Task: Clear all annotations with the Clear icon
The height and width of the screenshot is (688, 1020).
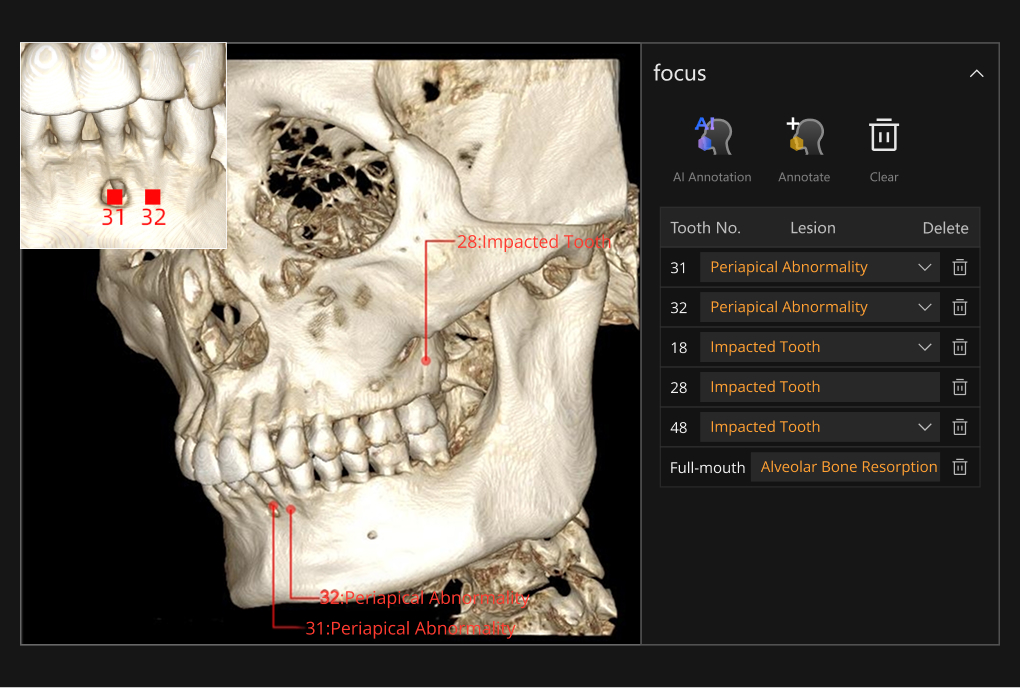Action: coord(883,135)
